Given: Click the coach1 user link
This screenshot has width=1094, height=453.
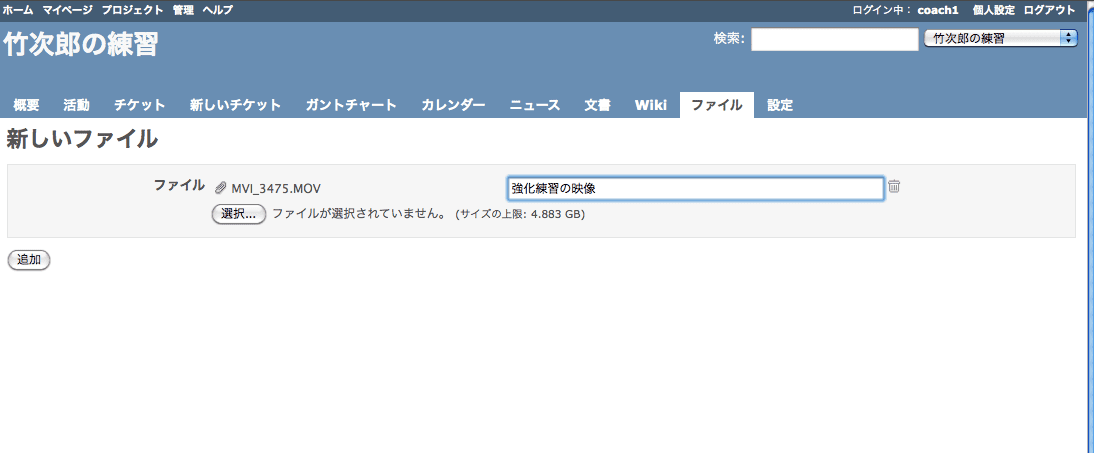Looking at the screenshot, I should point(938,10).
